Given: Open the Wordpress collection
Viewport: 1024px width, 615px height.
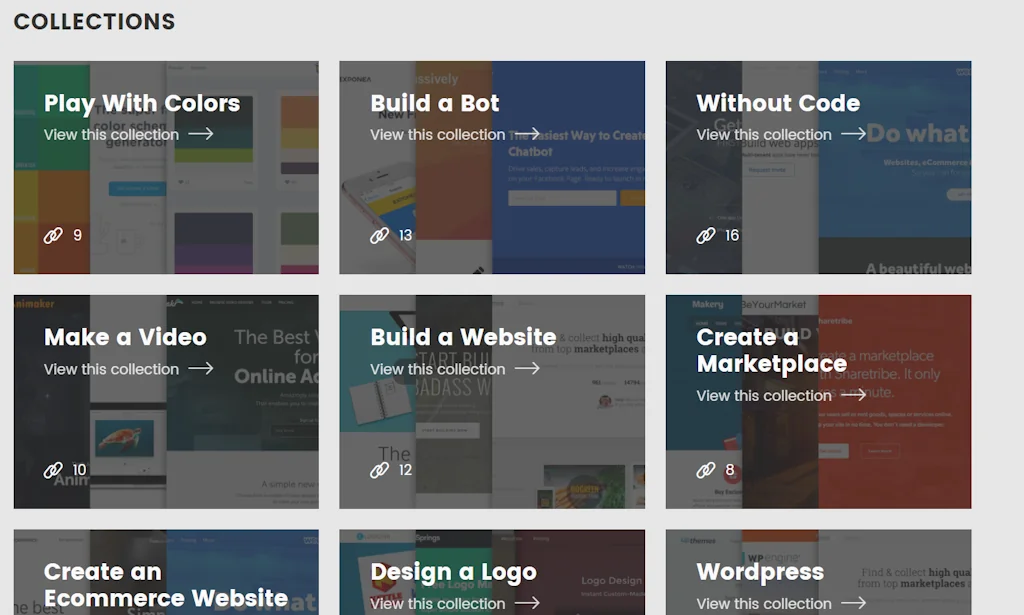Looking at the screenshot, I should coord(765,603).
